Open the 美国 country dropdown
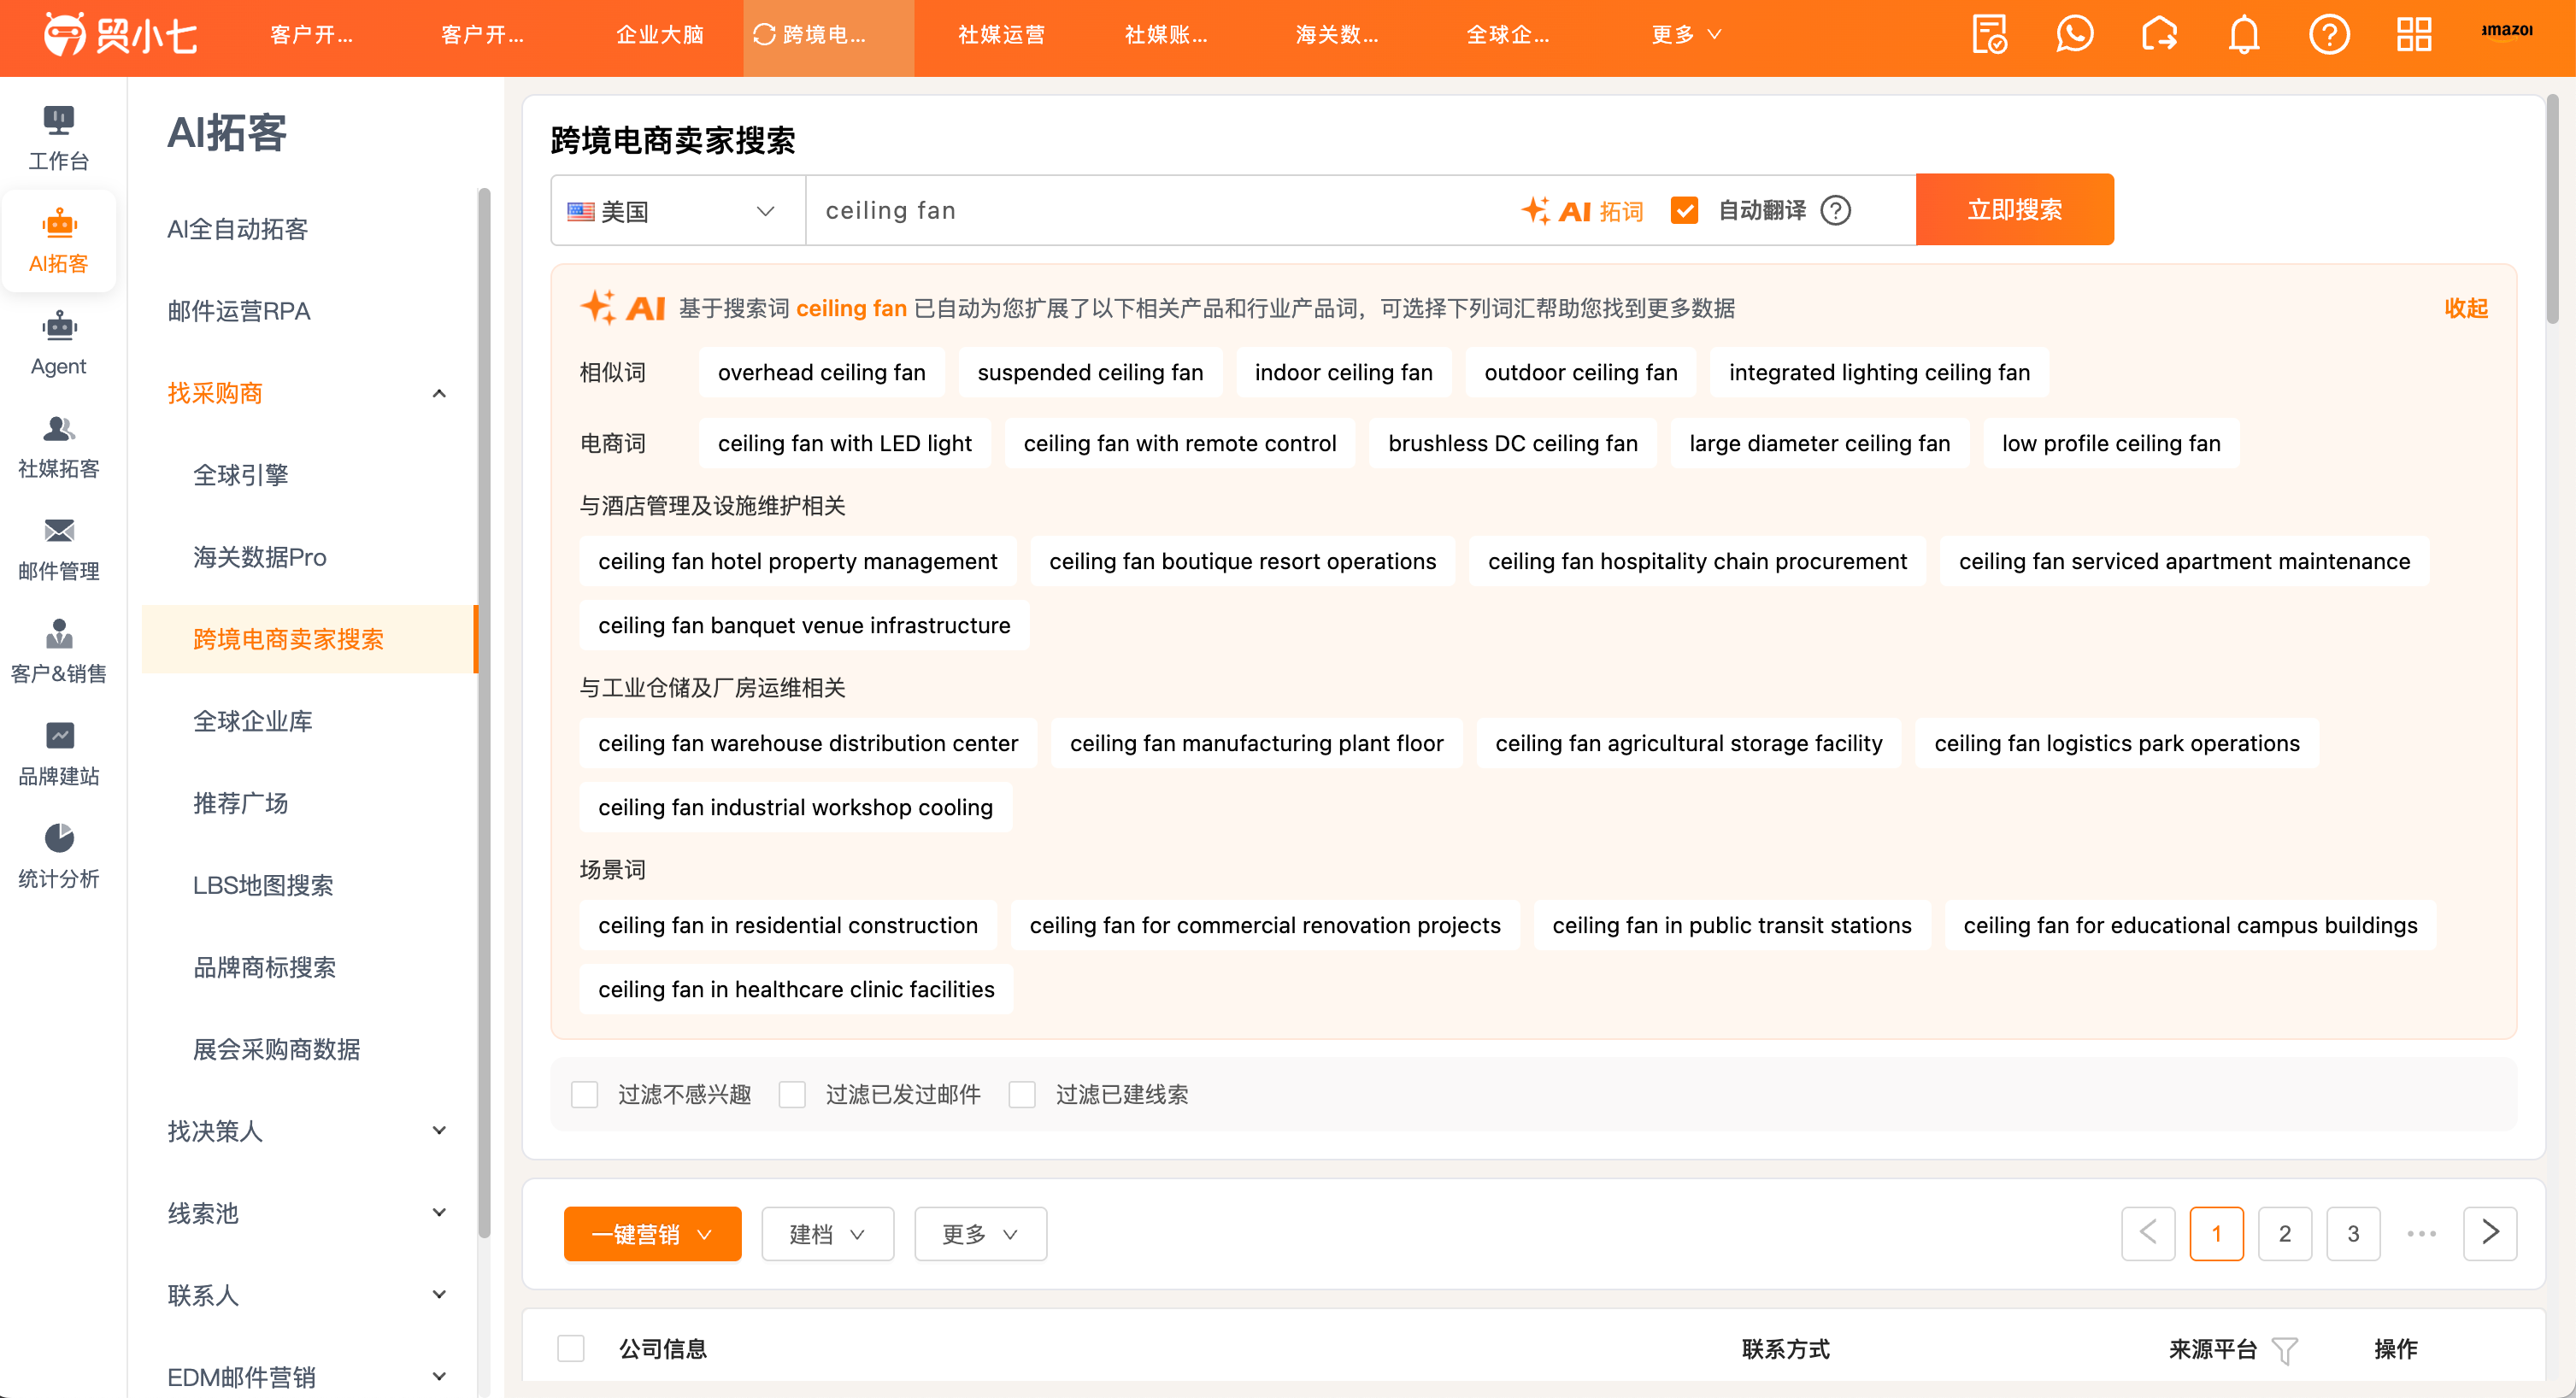 pyautogui.click(x=678, y=211)
